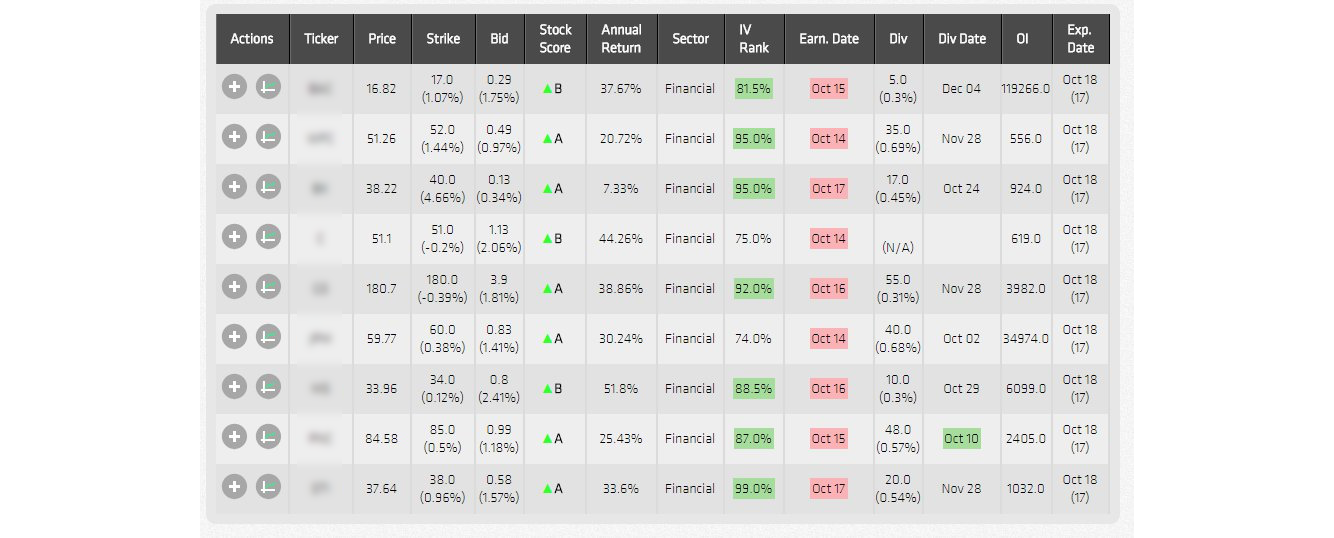The height and width of the screenshot is (538, 1334).
Task: Click the Ticker column header
Action: pos(321,39)
